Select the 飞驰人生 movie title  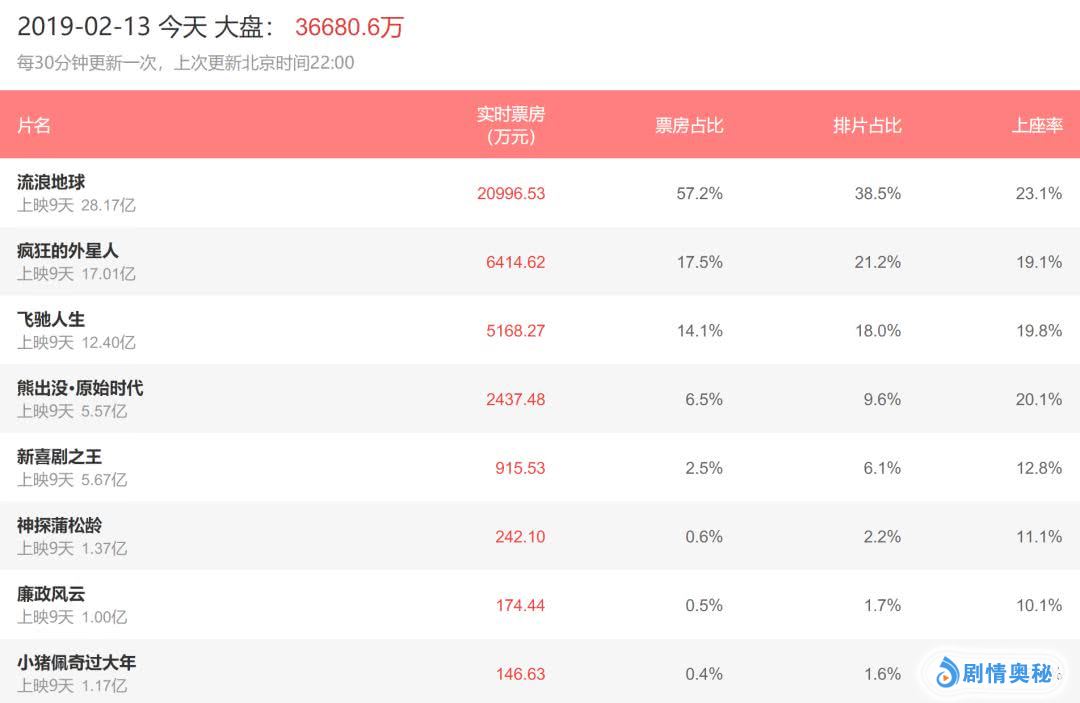(x=51, y=319)
